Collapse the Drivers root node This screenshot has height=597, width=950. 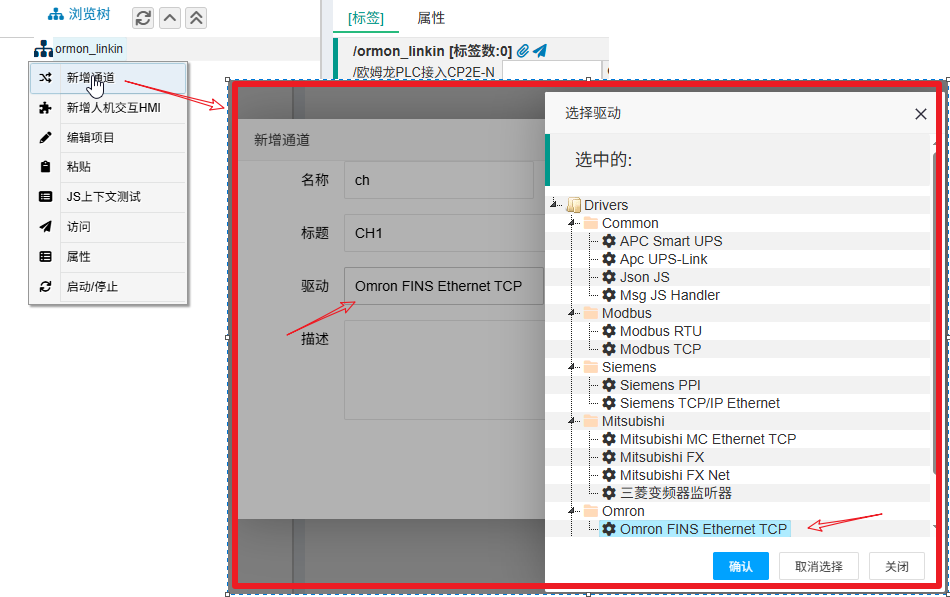click(555, 205)
